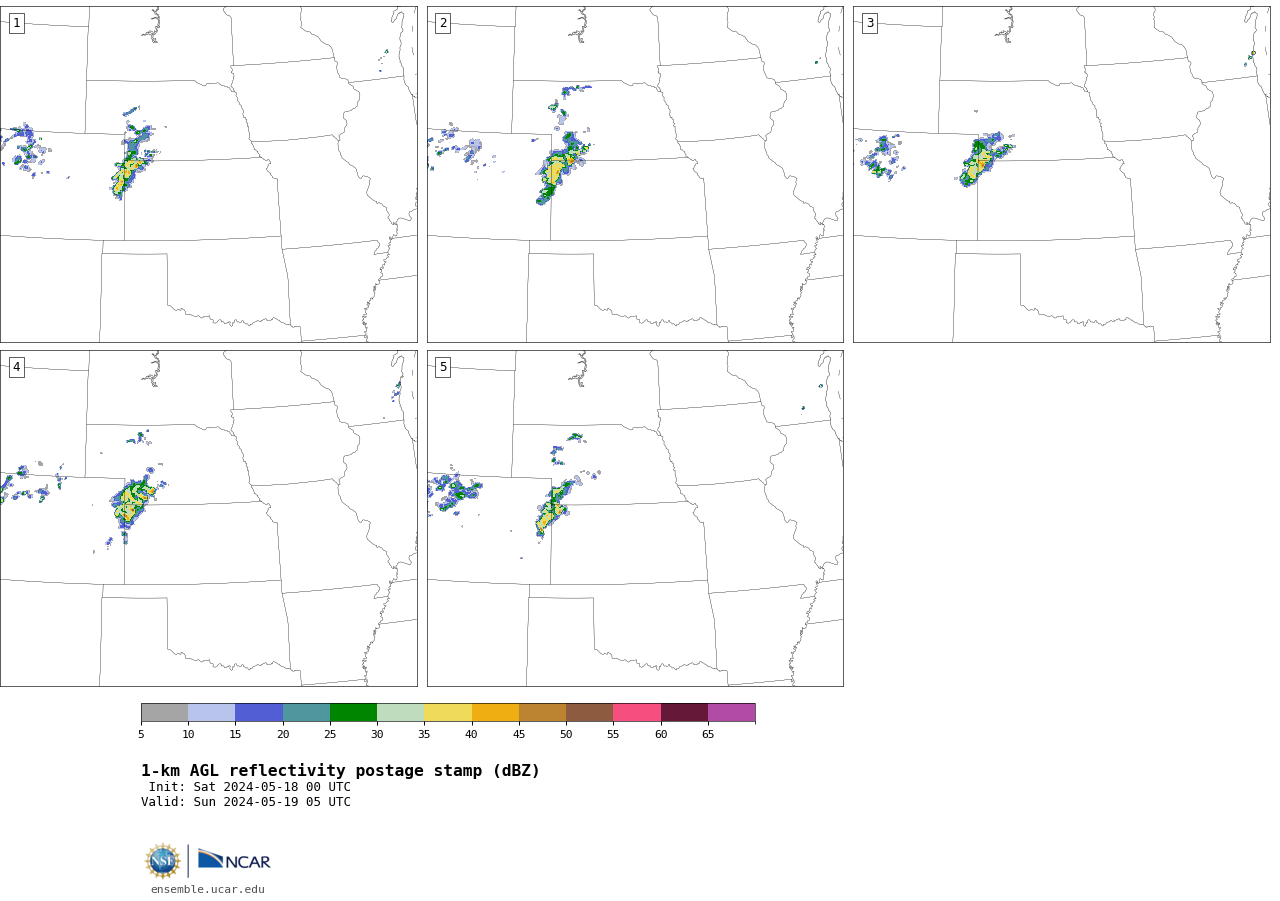Viewport: 1280px width, 901px height.
Task: Open ensemble member 4 reflectivity map
Action: click(x=208, y=518)
